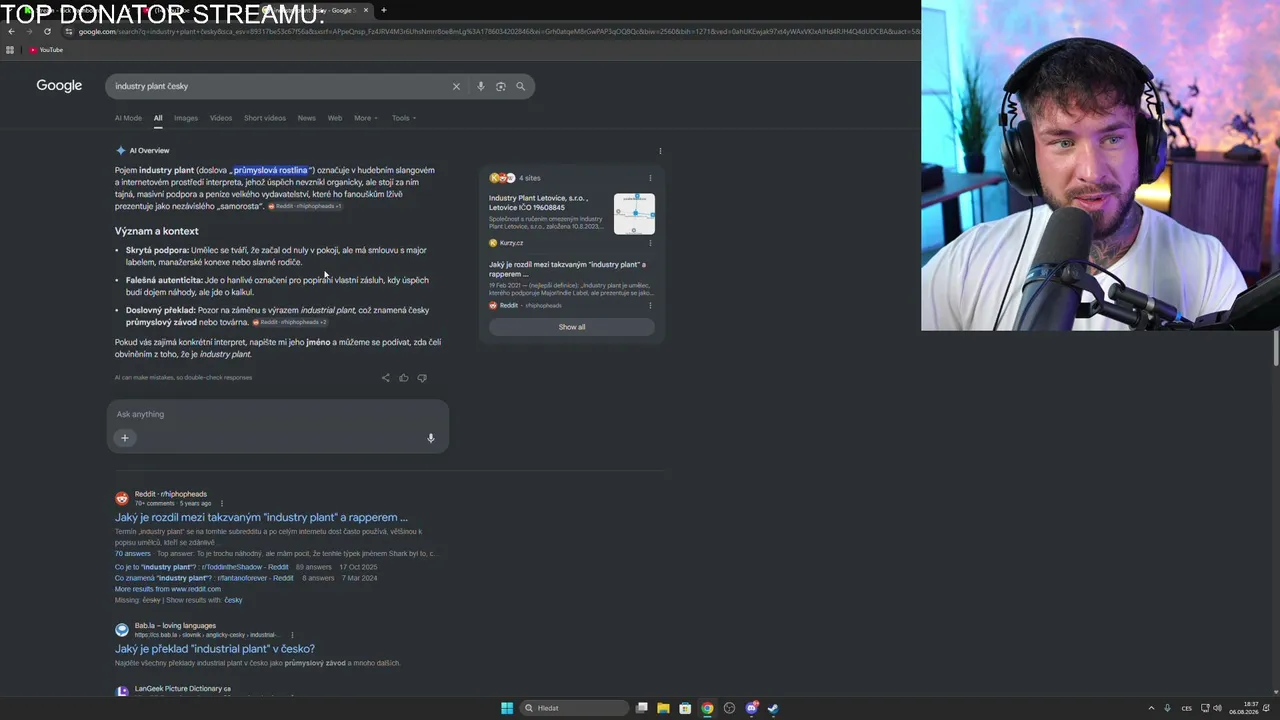
Task: Give a thumbs up to the AI Overview
Action: (x=404, y=378)
